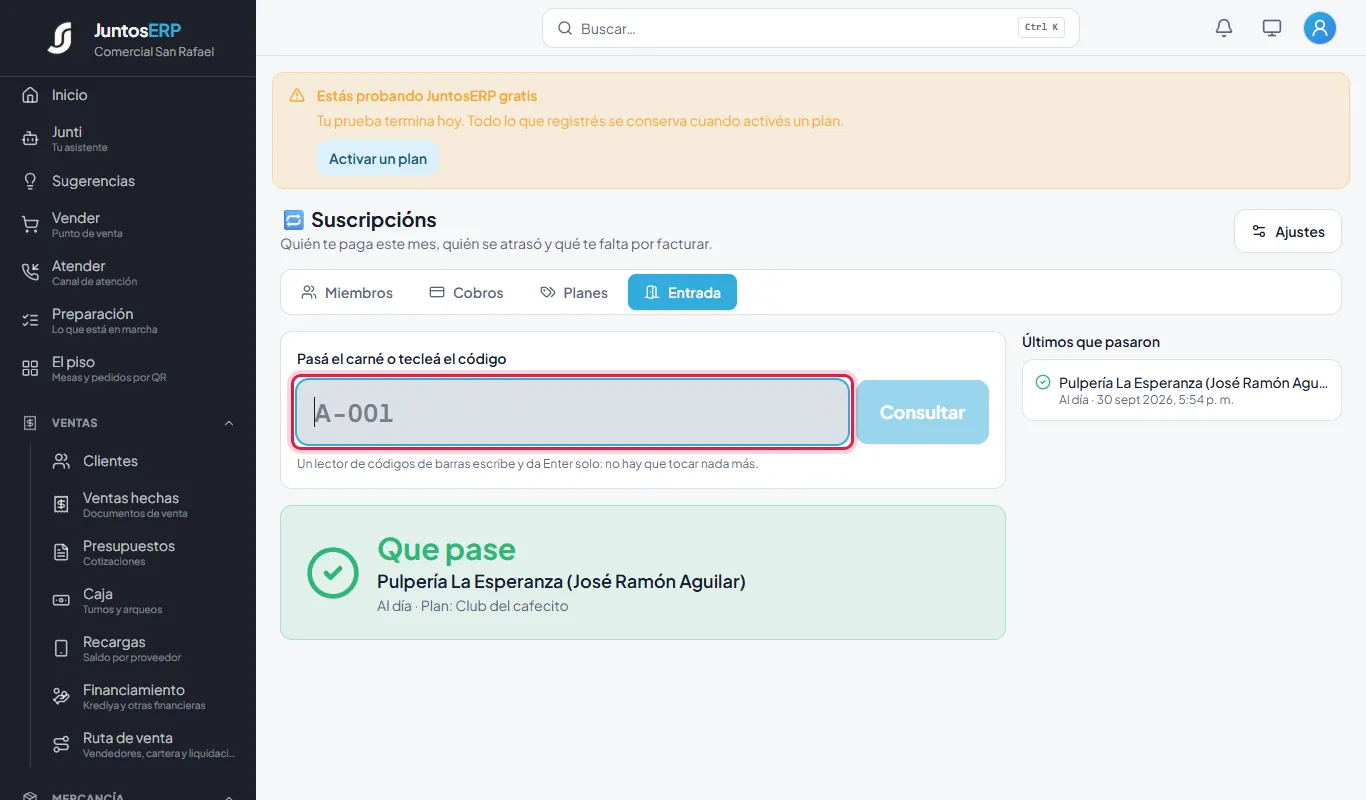The image size is (1366, 800).
Task: Open Ventas hechas documents
Action: [144, 504]
